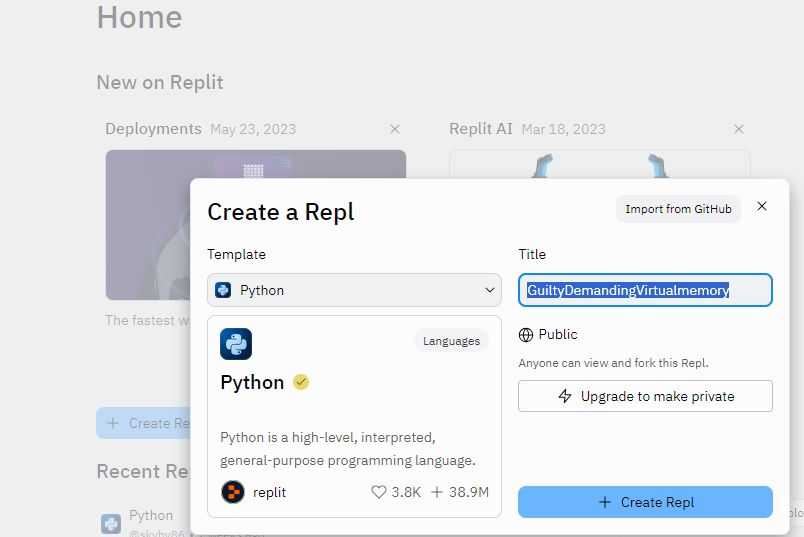Click the Python icon in template dropdown
This screenshot has width=804, height=537.
(x=223, y=290)
